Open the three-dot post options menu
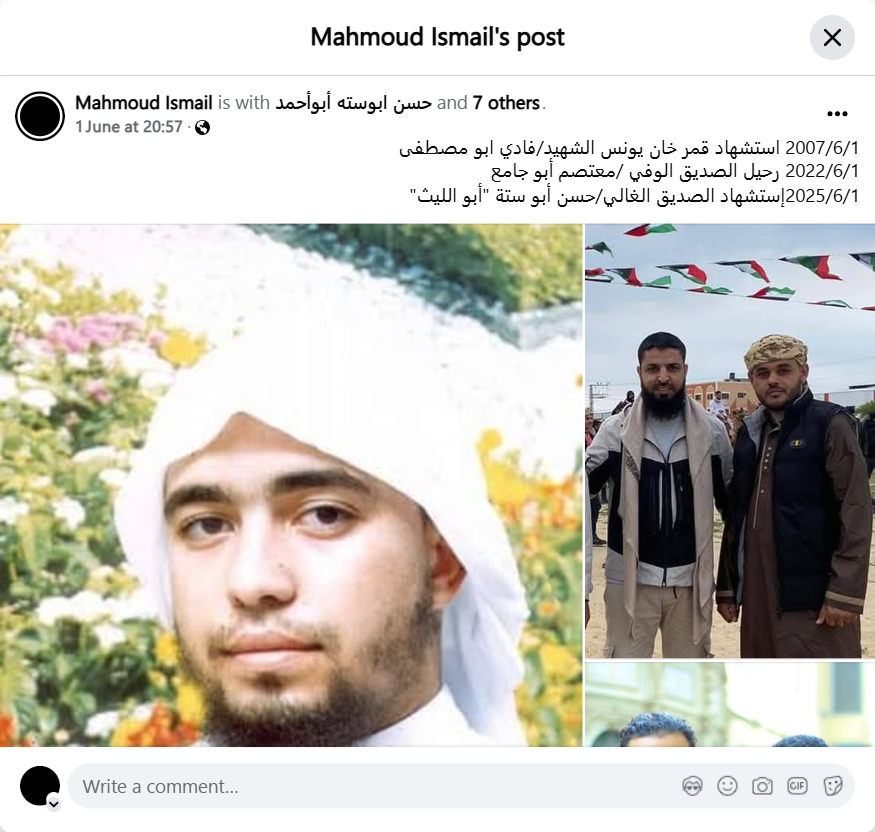This screenshot has height=832, width=875. tap(837, 114)
